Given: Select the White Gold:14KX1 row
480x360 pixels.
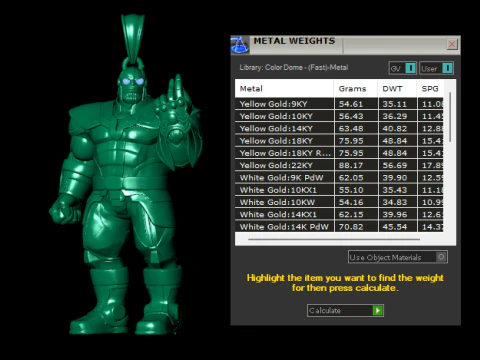Looking at the screenshot, I should (x=339, y=215).
